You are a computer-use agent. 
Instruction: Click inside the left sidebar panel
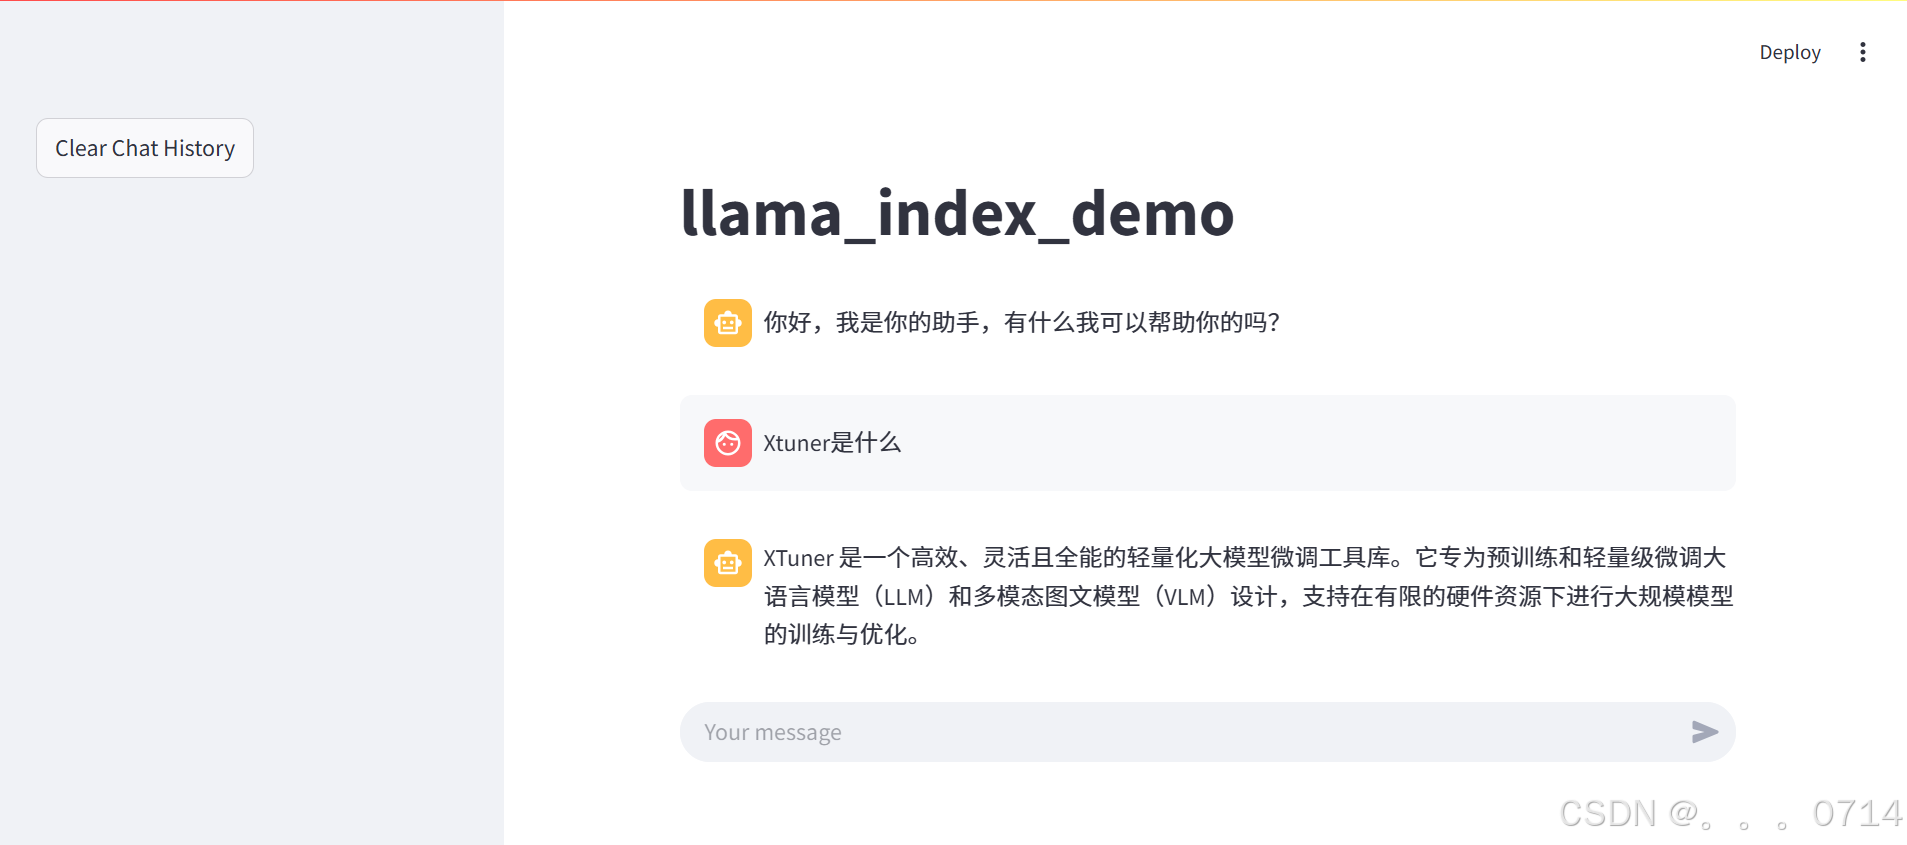coord(250,450)
